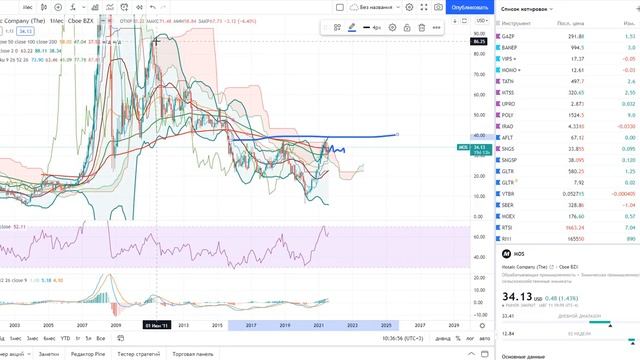The width and height of the screenshot is (640, 360).
Task: Select VTBR in the watchlist
Action: 568,194
